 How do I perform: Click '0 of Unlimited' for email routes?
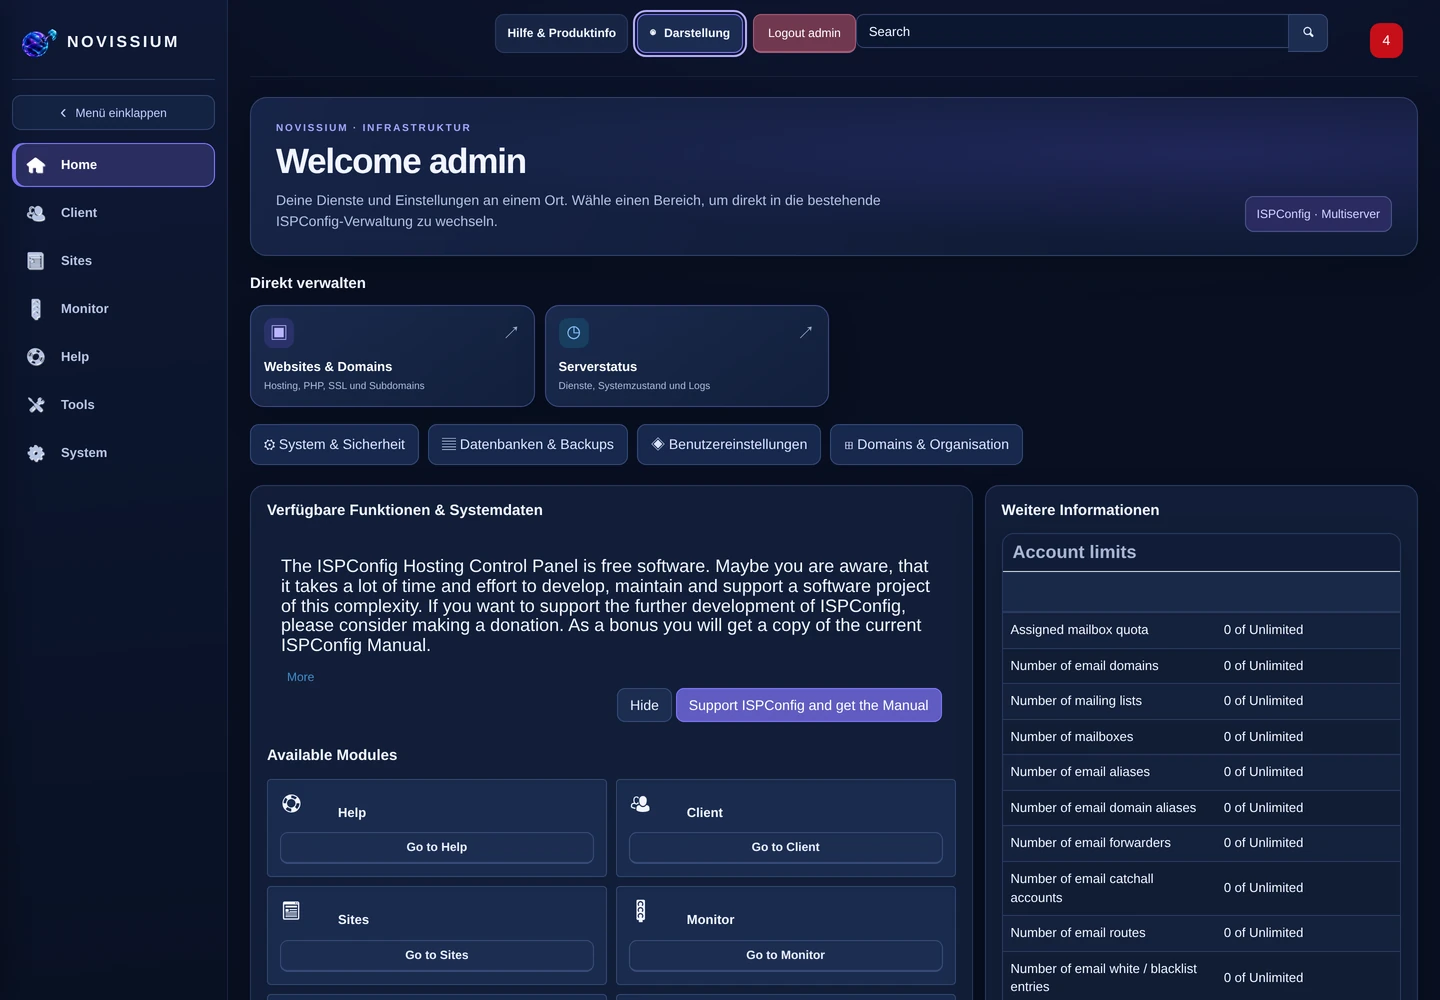pos(1263,933)
